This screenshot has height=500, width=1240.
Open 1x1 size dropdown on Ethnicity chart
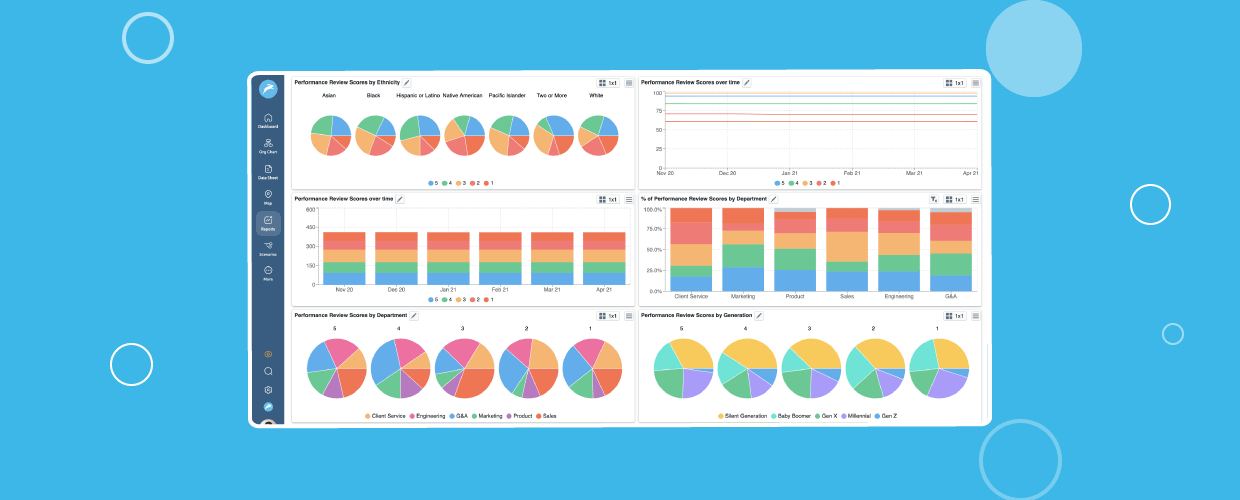608,83
